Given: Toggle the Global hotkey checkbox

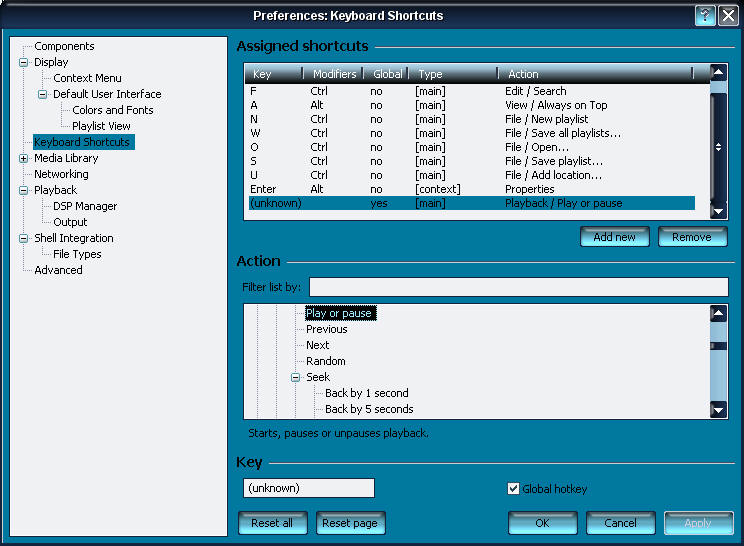Looking at the screenshot, I should point(514,489).
